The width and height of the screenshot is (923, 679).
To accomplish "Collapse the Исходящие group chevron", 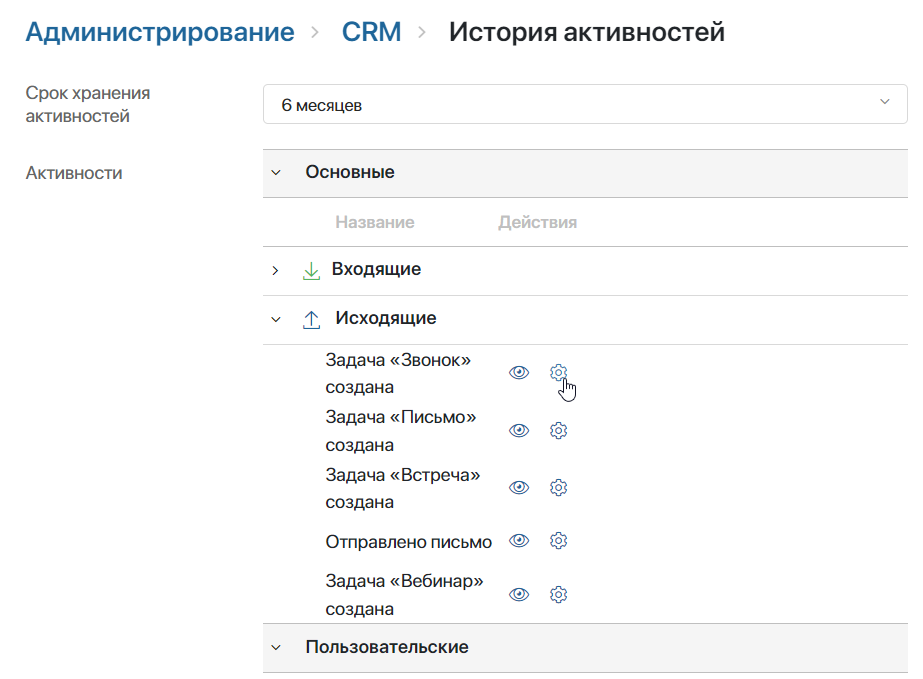I will point(275,320).
